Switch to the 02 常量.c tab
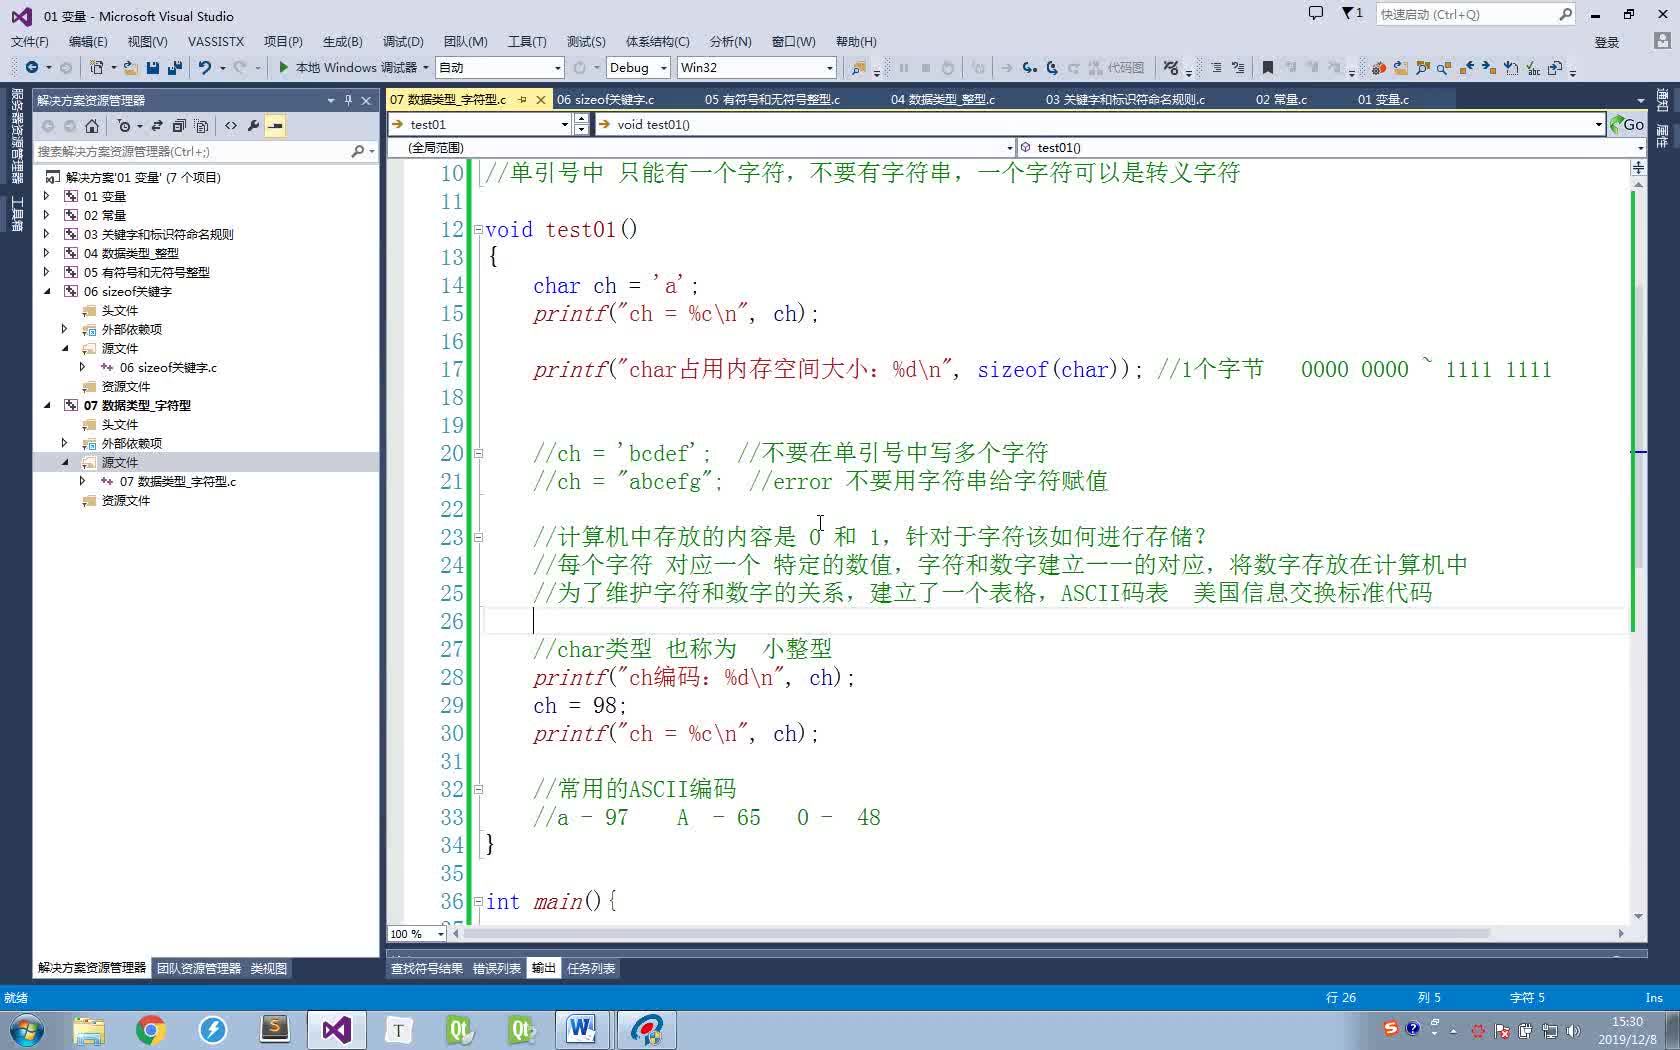The image size is (1680, 1050). [x=1281, y=99]
